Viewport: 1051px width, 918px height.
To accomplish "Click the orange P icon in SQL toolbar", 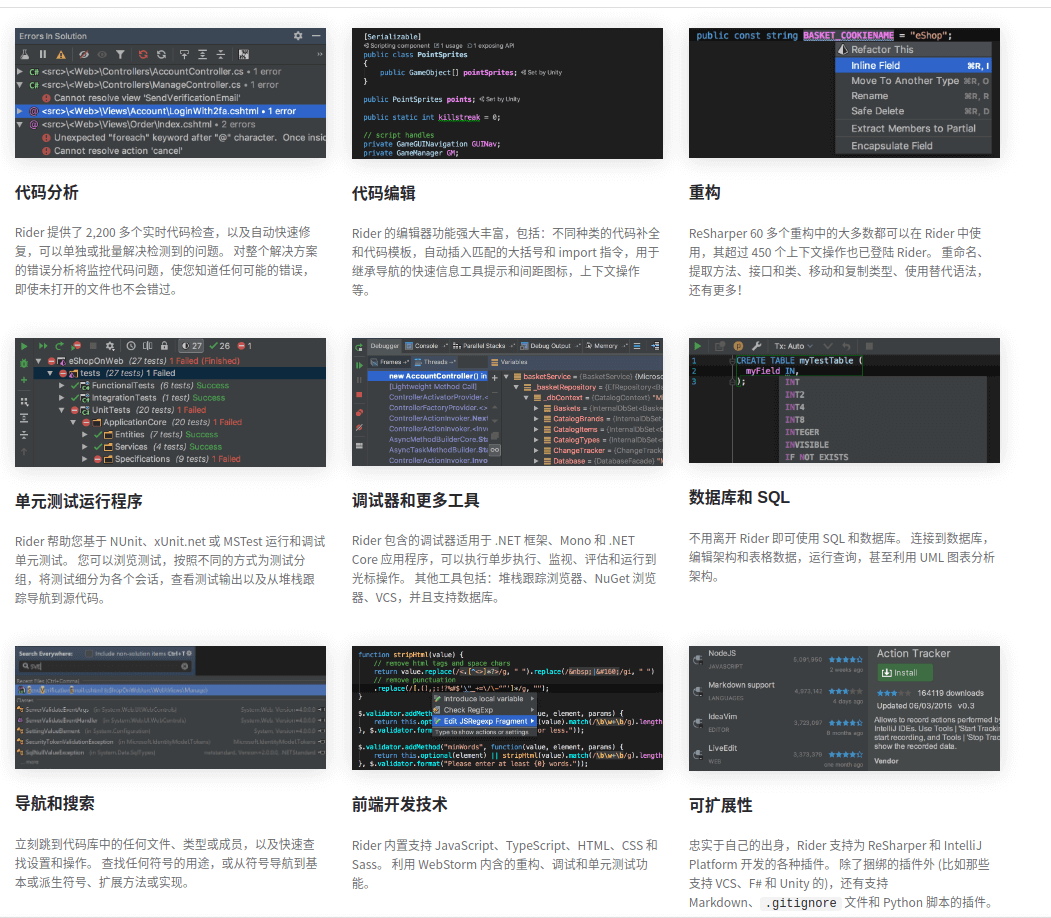I will [738, 346].
